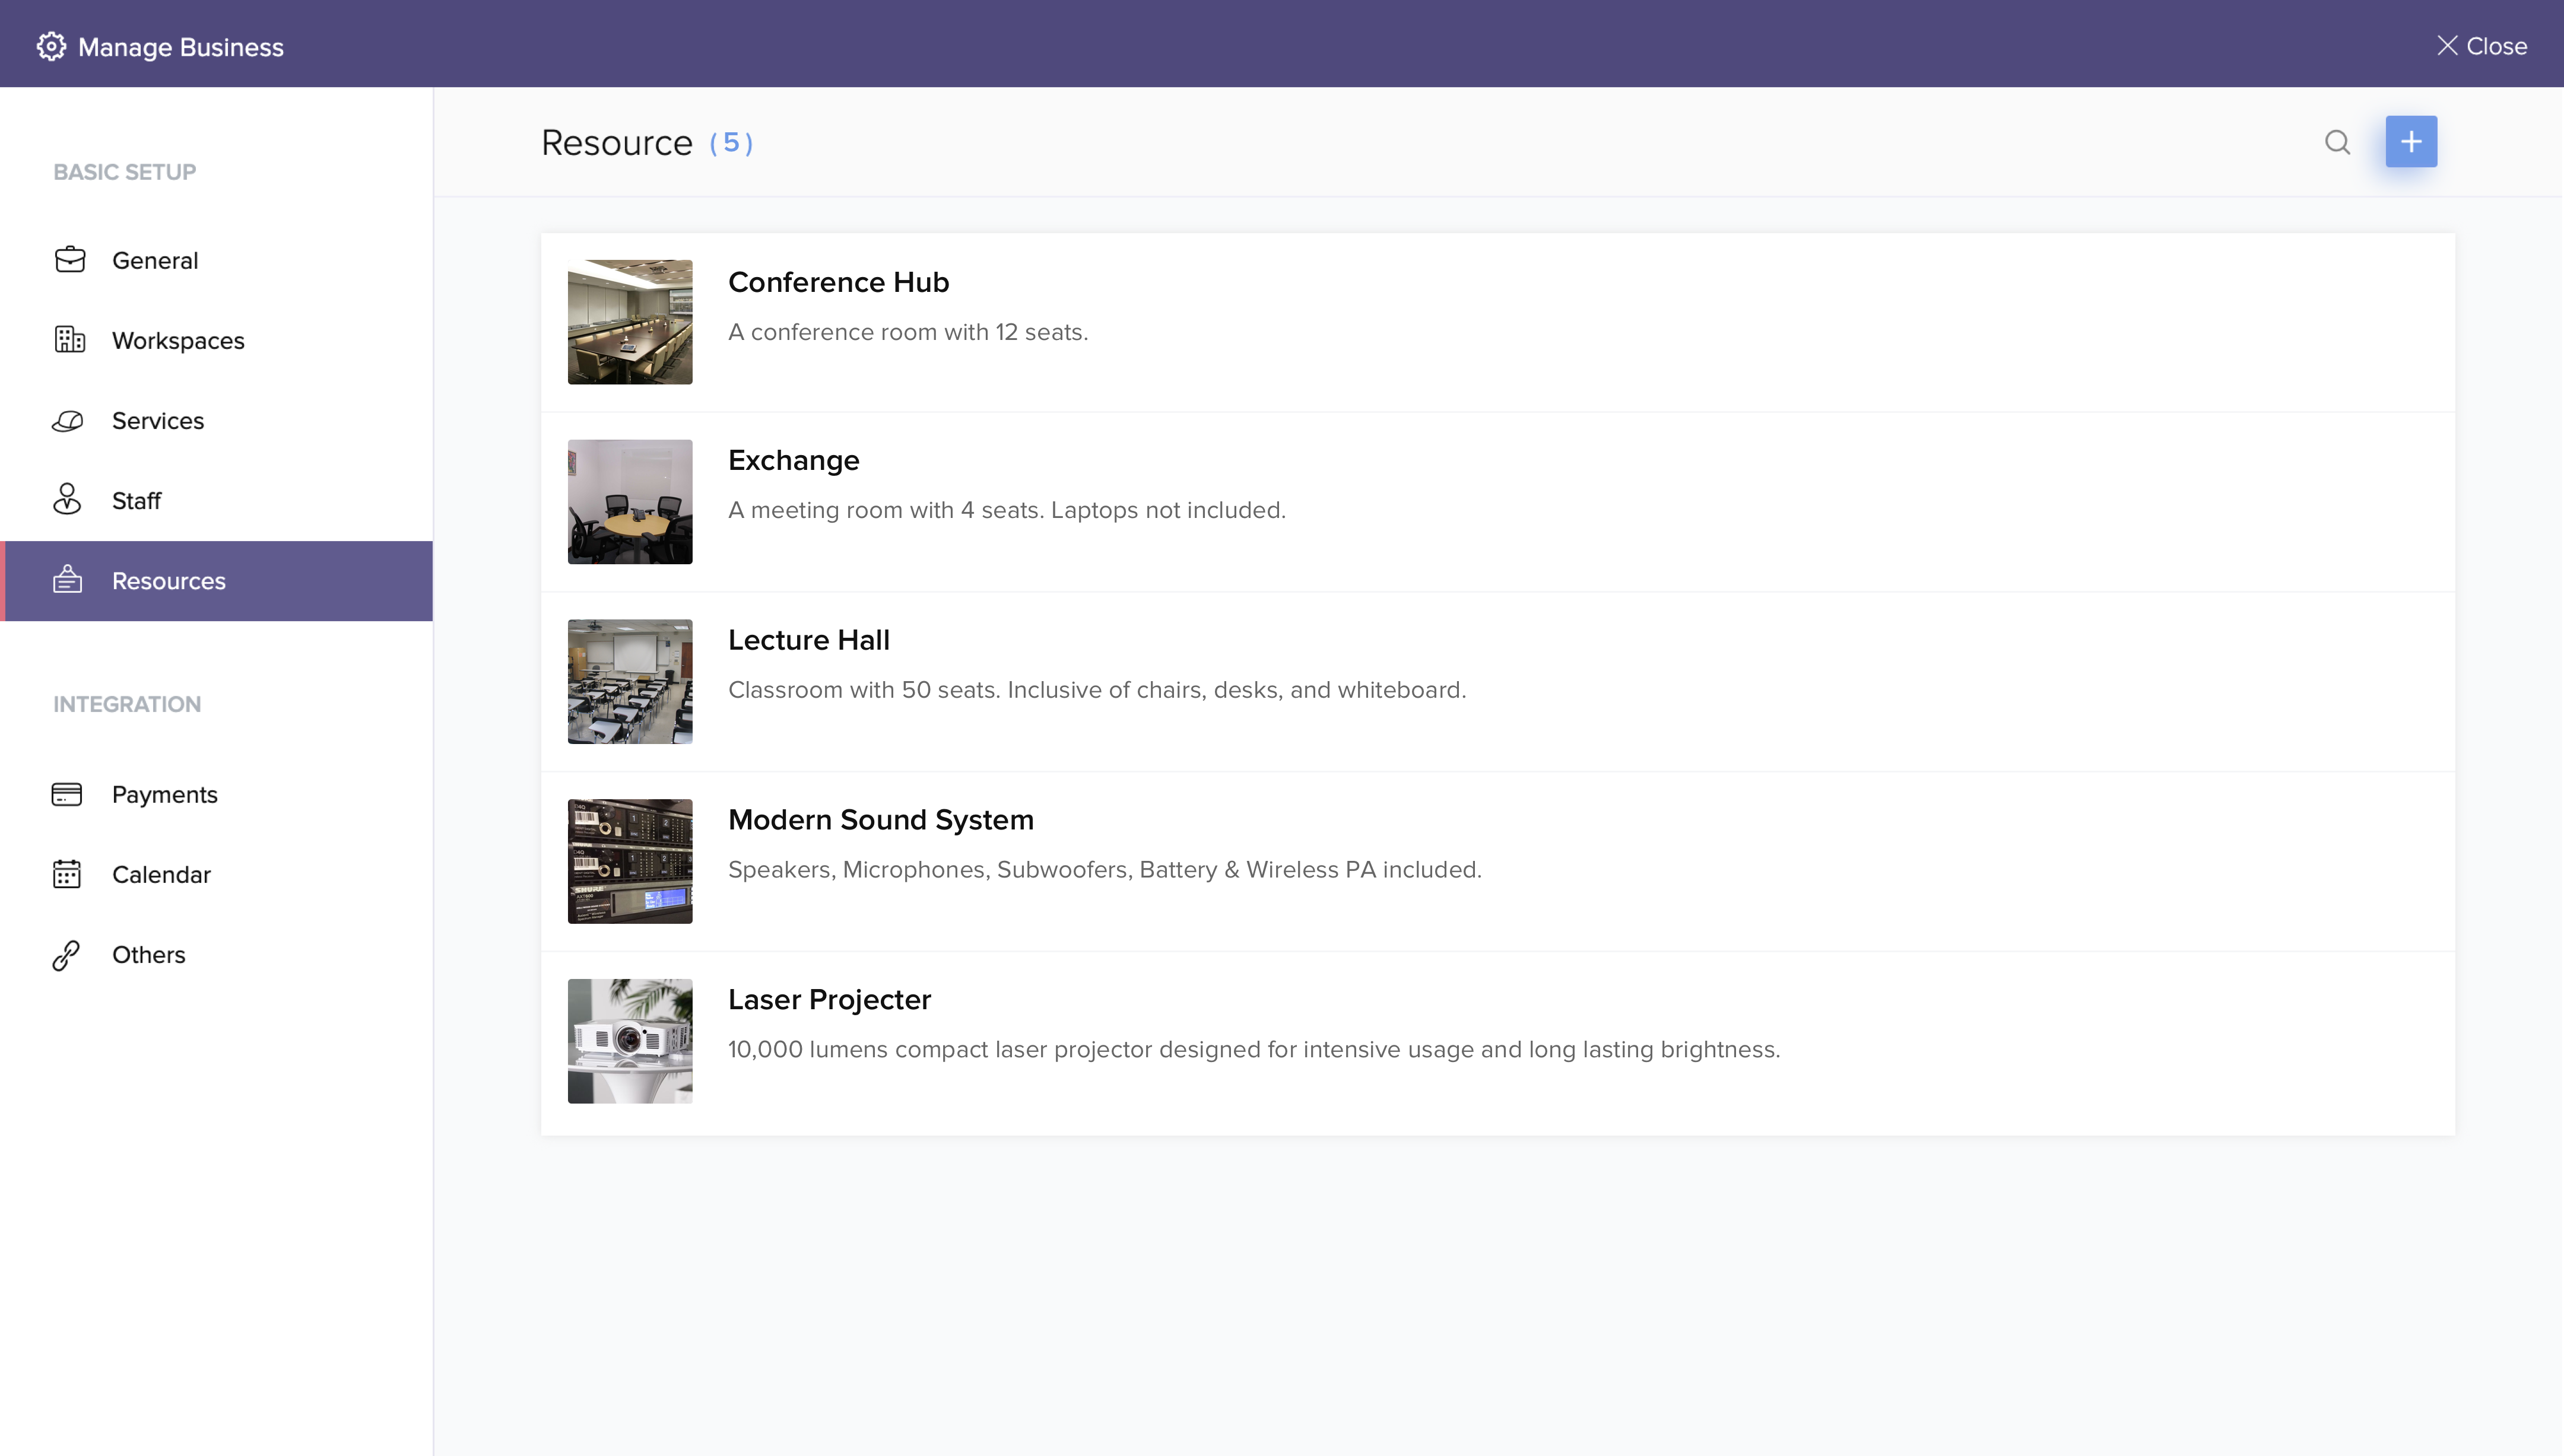The width and height of the screenshot is (2564, 1456).
Task: Go to the Workspaces section
Action: pyautogui.click(x=178, y=341)
